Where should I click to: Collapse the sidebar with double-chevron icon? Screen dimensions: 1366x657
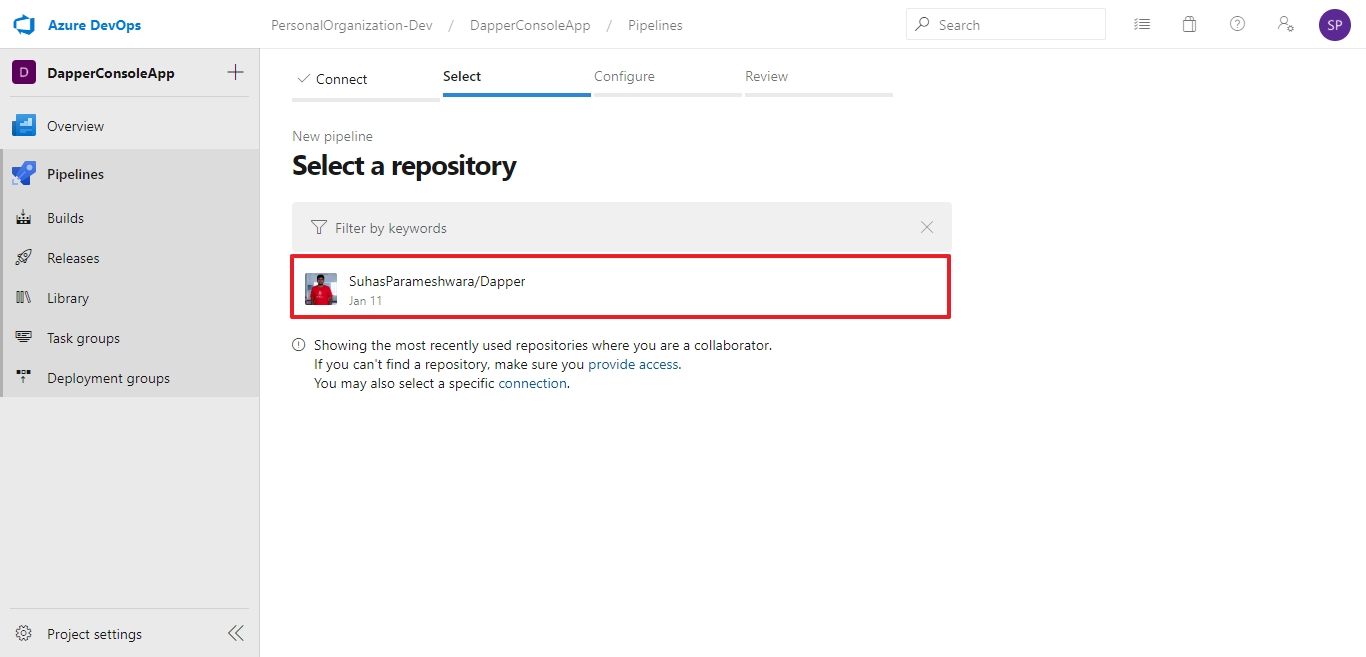236,633
